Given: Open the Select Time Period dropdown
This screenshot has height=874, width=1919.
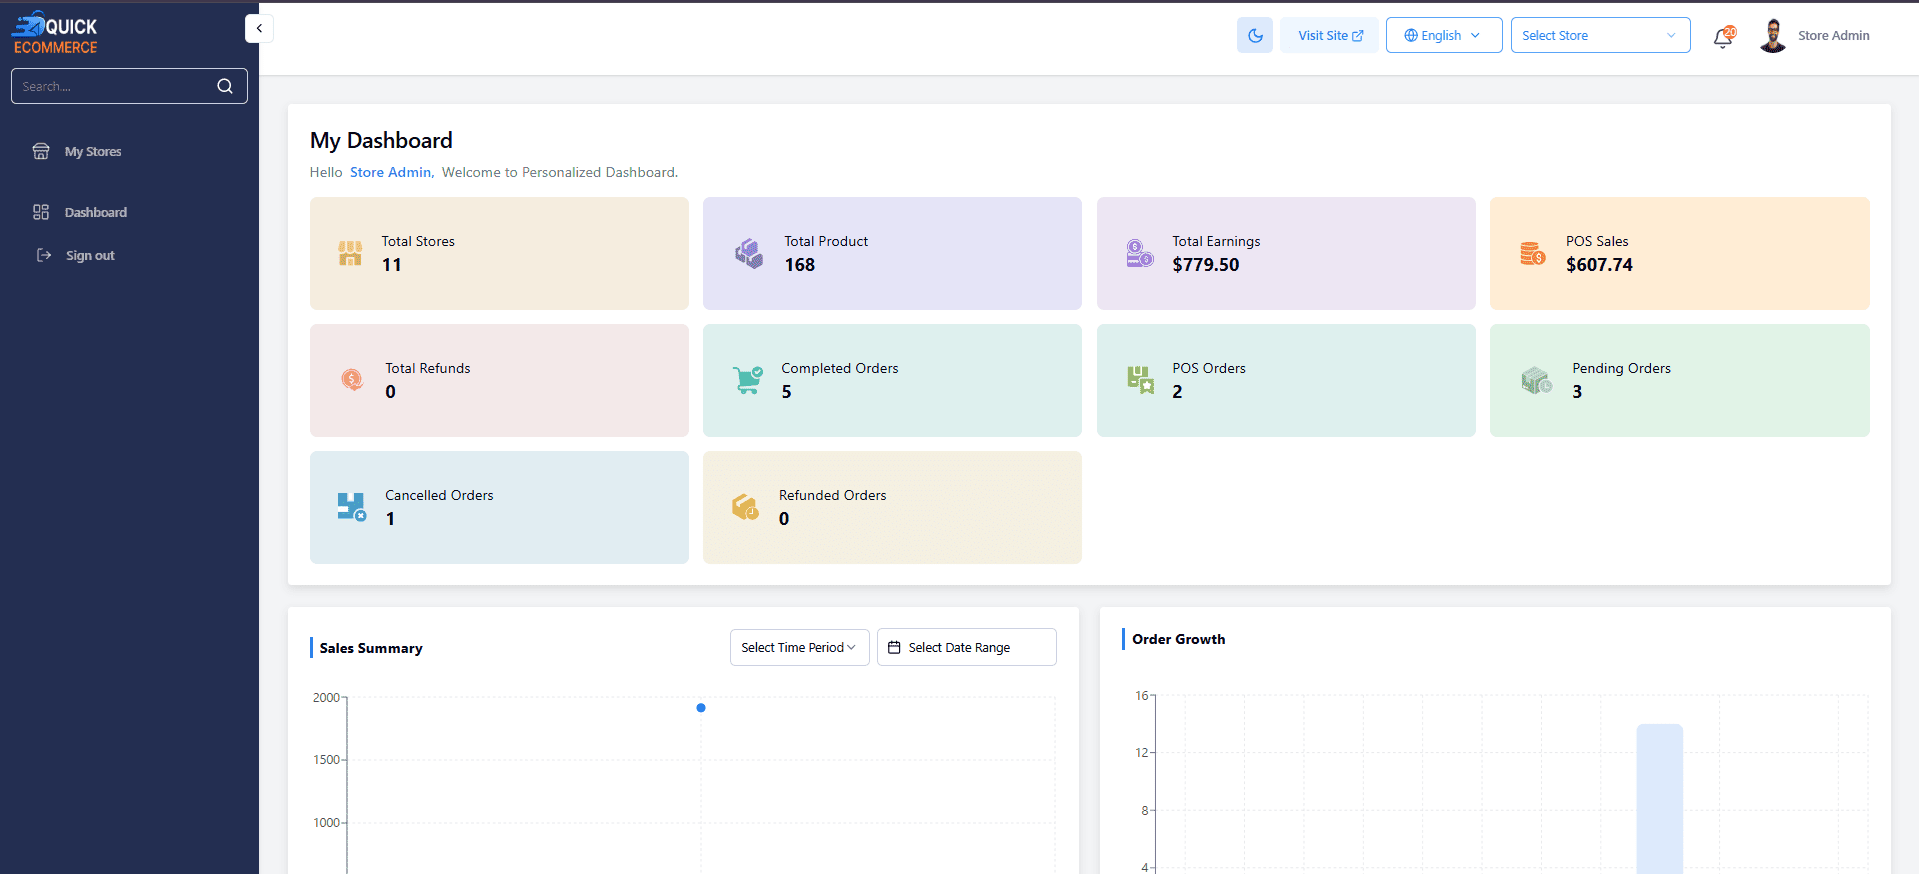Looking at the screenshot, I should coord(799,647).
